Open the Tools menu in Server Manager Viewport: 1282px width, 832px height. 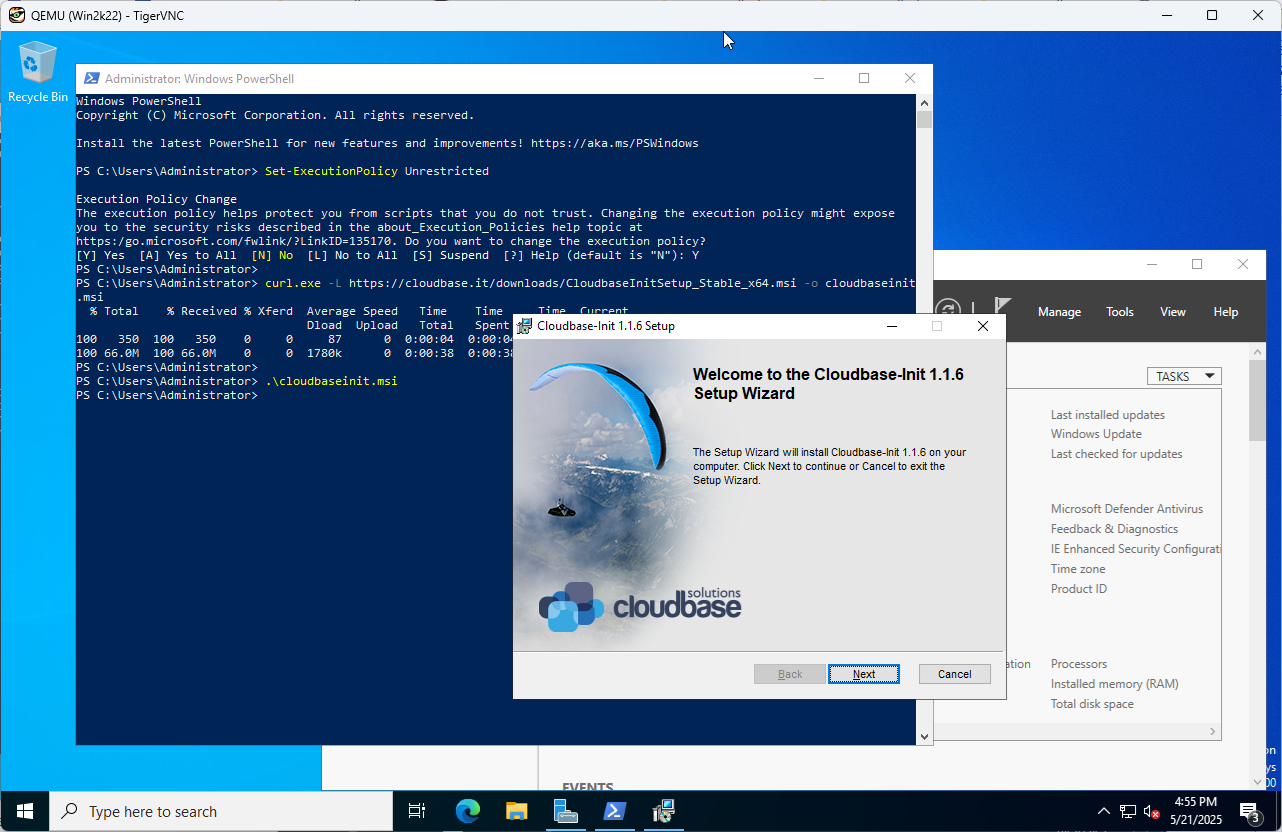(x=1120, y=312)
